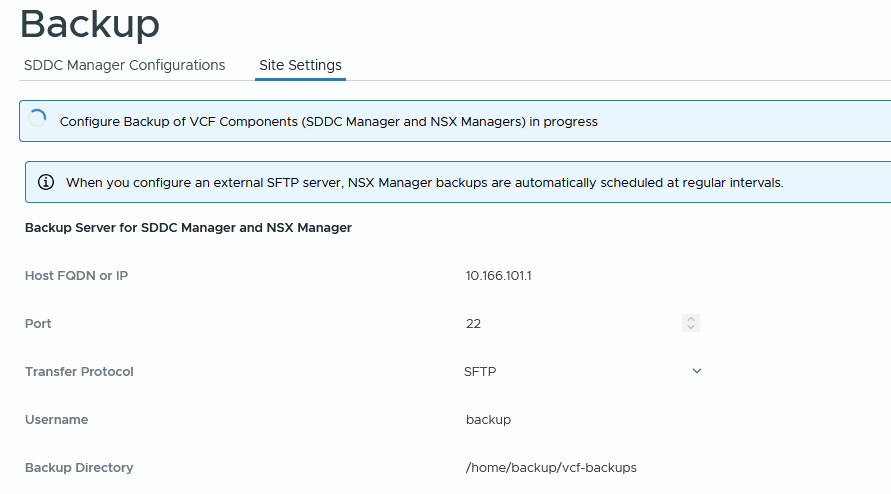This screenshot has height=494, width=891.
Task: Click the Backup page heading
Action: point(90,24)
